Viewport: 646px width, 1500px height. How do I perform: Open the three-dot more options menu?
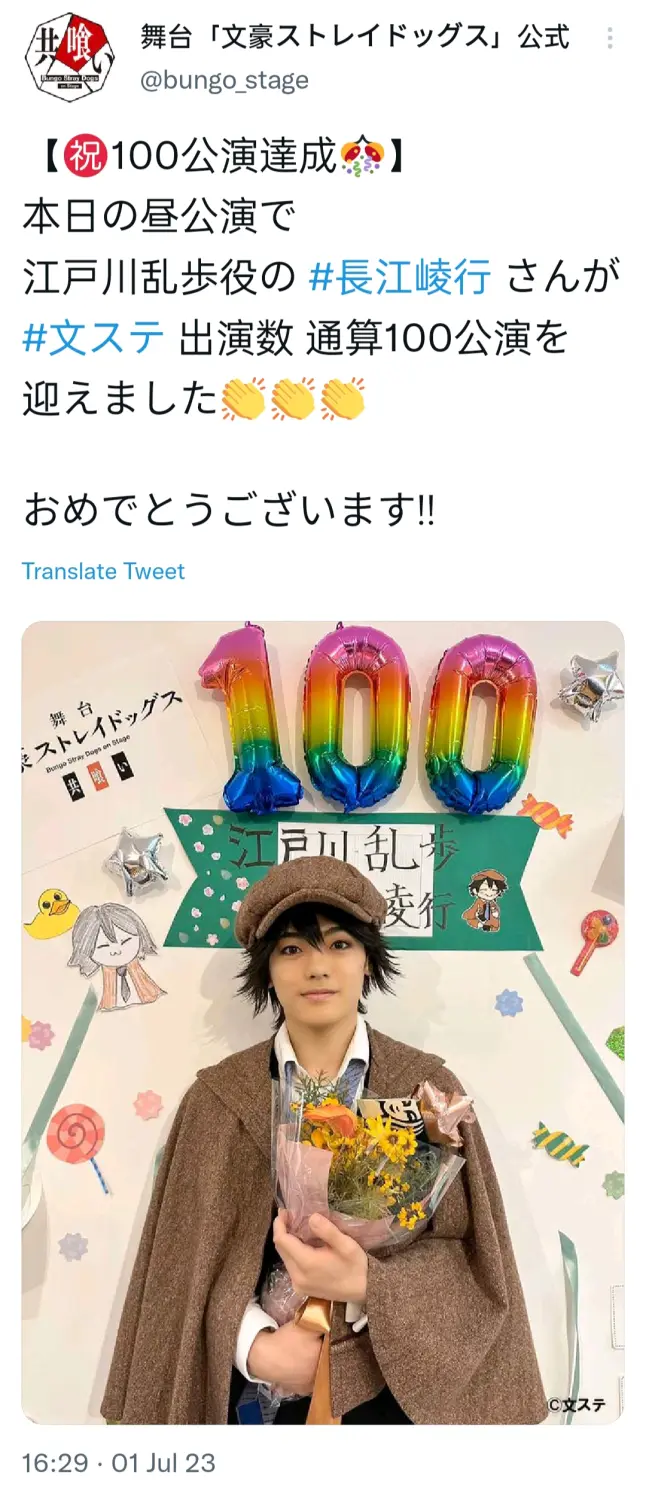(x=610, y=39)
